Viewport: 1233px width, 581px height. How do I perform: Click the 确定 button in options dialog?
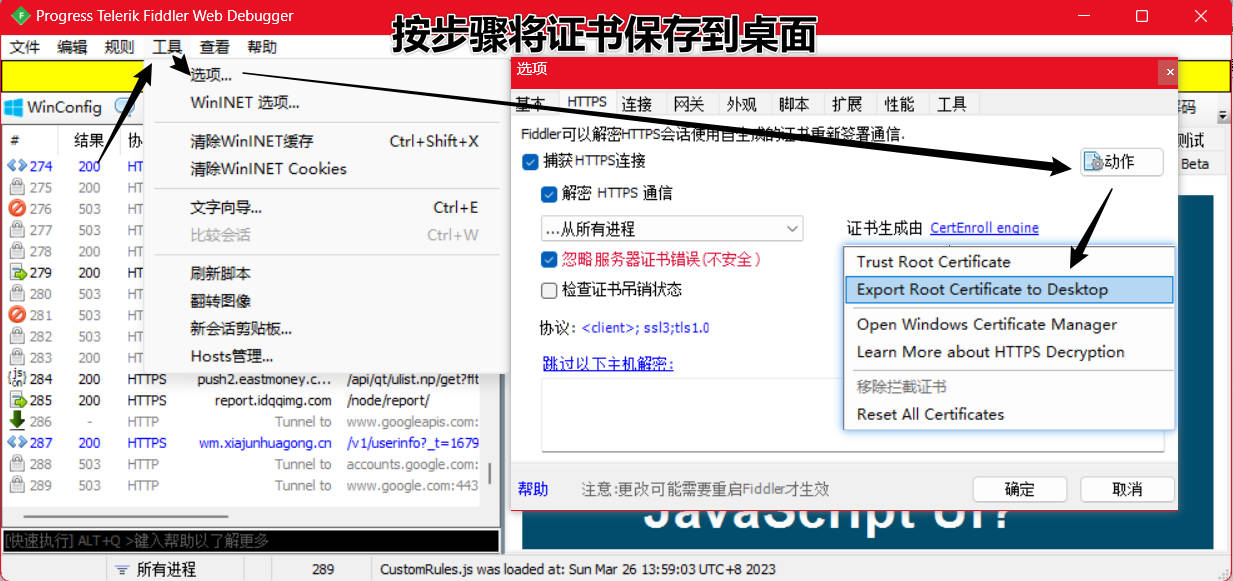1019,489
